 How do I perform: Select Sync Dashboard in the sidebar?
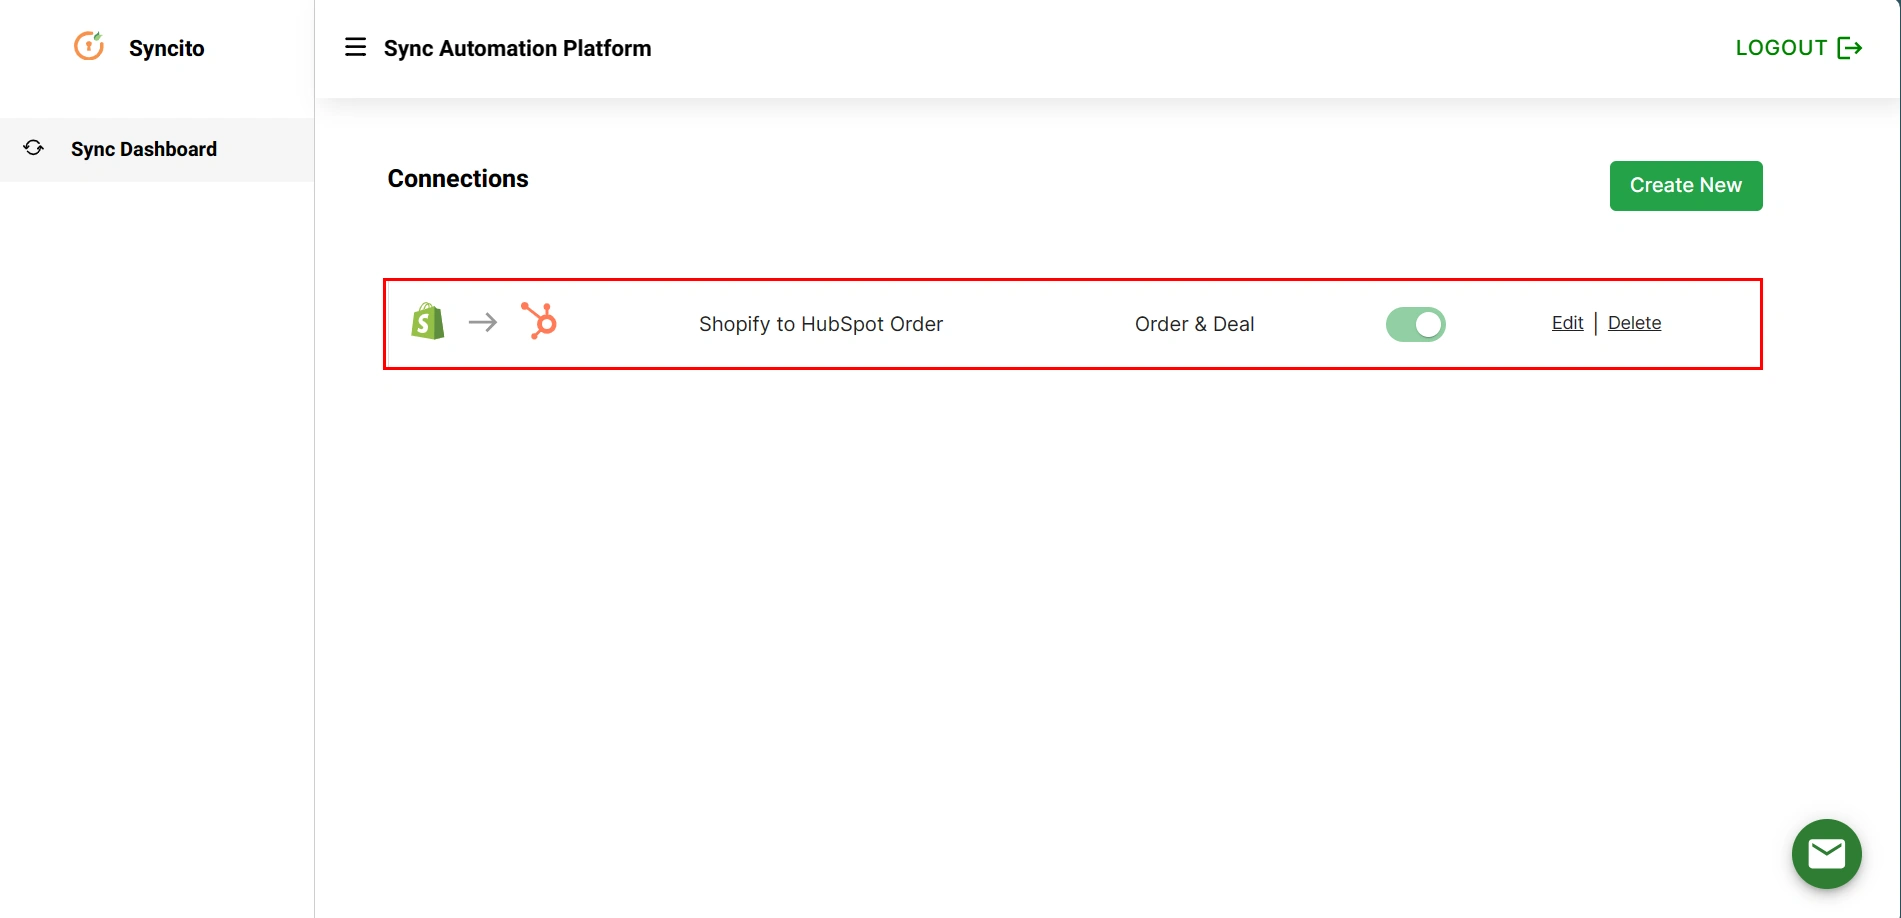[x=143, y=149]
